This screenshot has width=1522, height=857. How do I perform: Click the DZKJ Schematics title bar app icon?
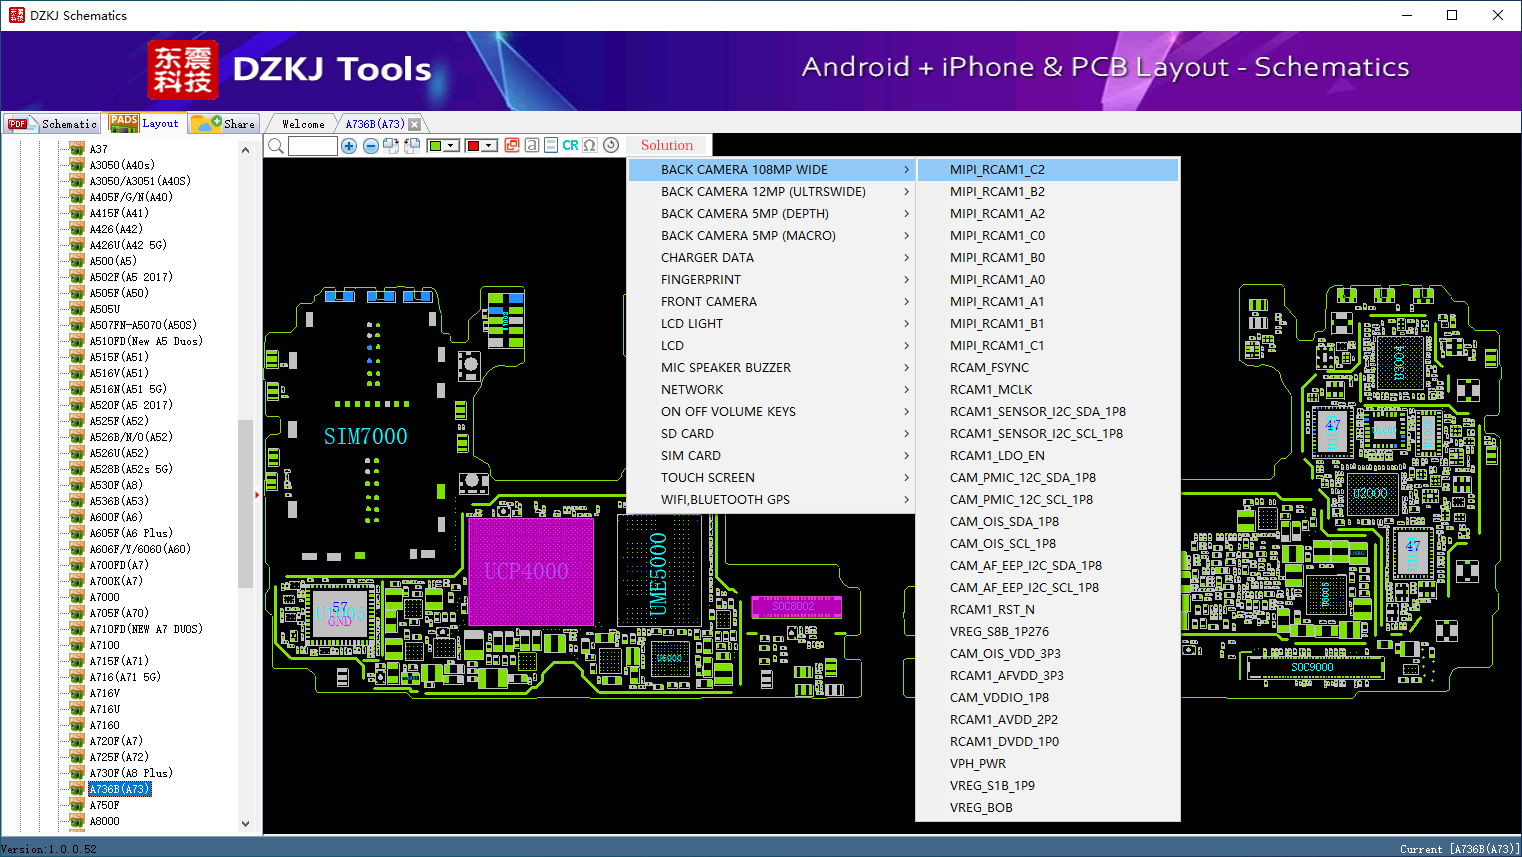[x=16, y=15]
